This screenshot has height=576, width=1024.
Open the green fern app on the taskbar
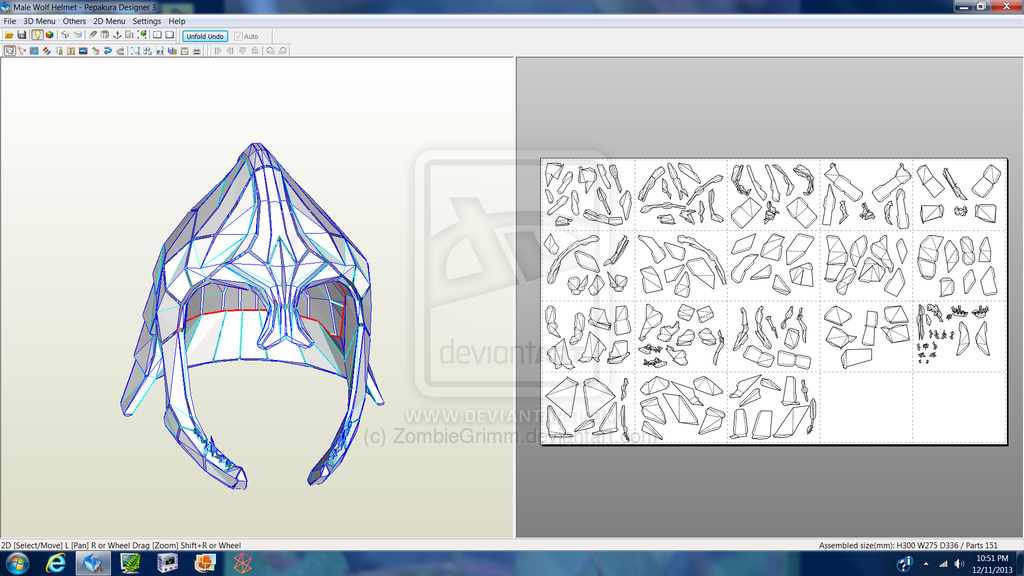tap(131, 563)
